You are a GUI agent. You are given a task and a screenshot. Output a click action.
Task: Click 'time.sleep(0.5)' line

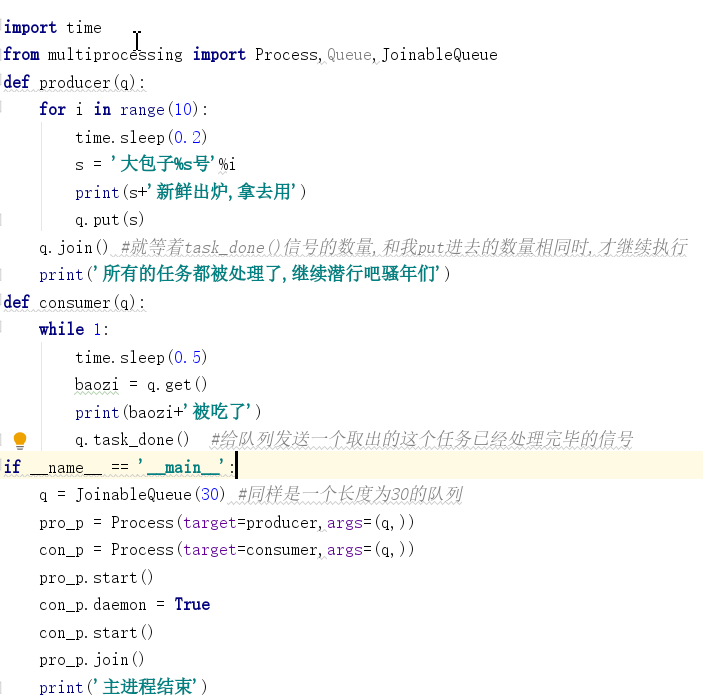pos(141,357)
